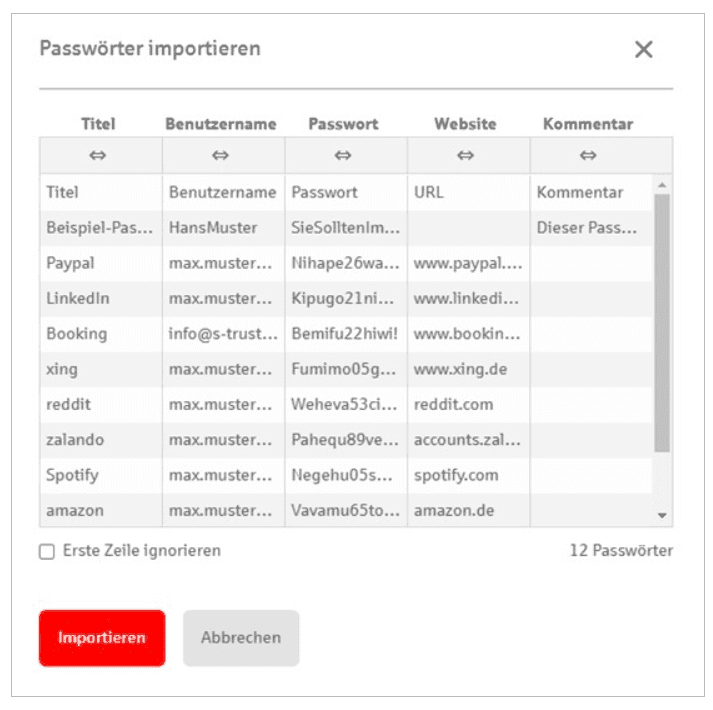Click the Spotify entry title cell

pos(72,475)
